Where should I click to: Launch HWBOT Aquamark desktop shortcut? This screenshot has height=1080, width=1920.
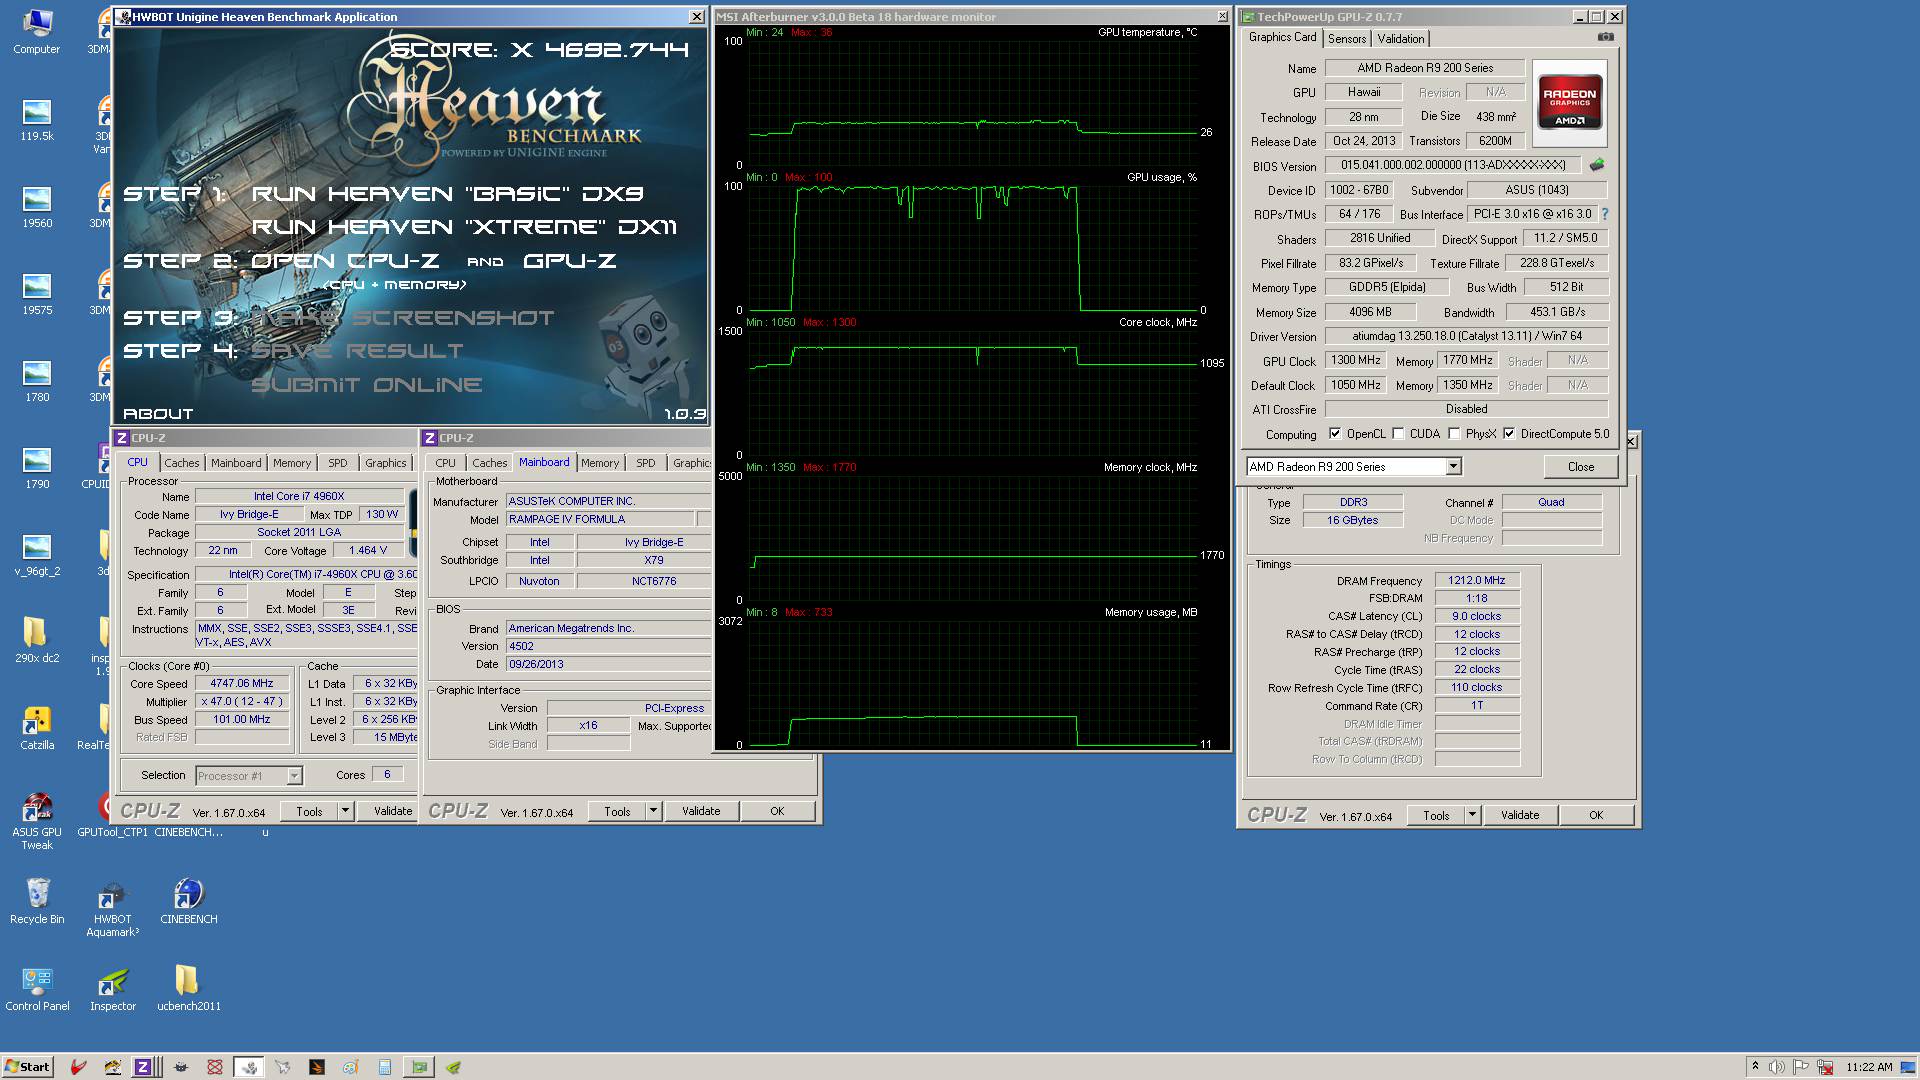click(112, 908)
